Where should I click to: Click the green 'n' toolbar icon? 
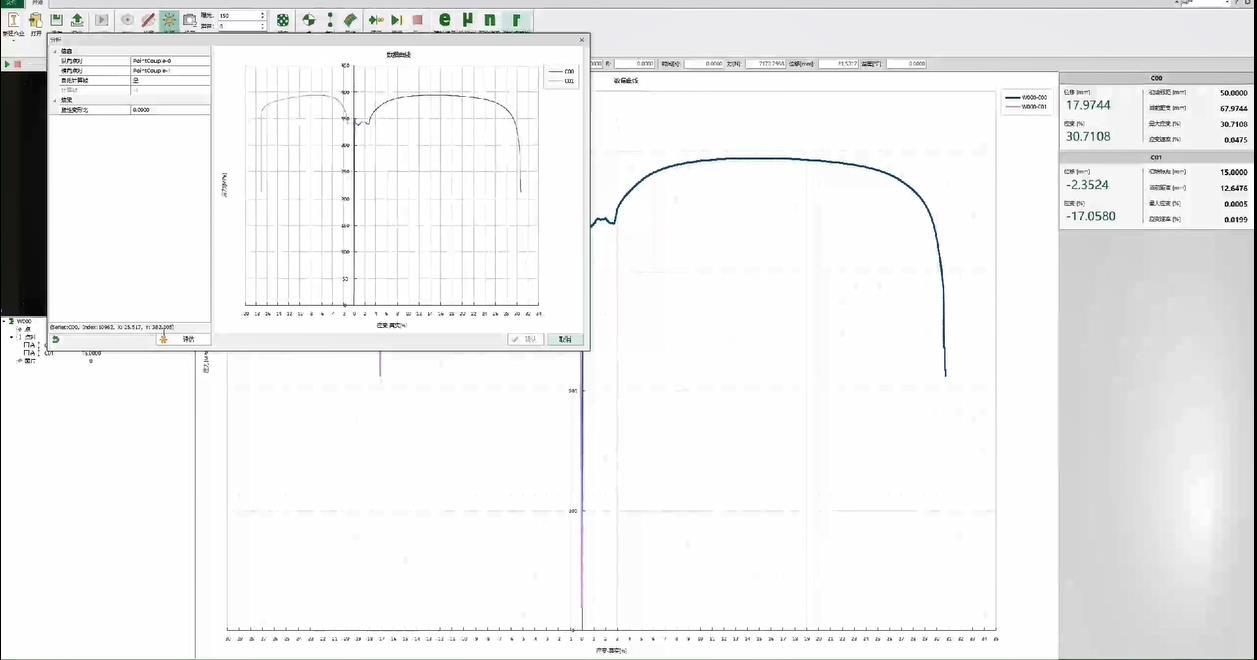coord(489,20)
